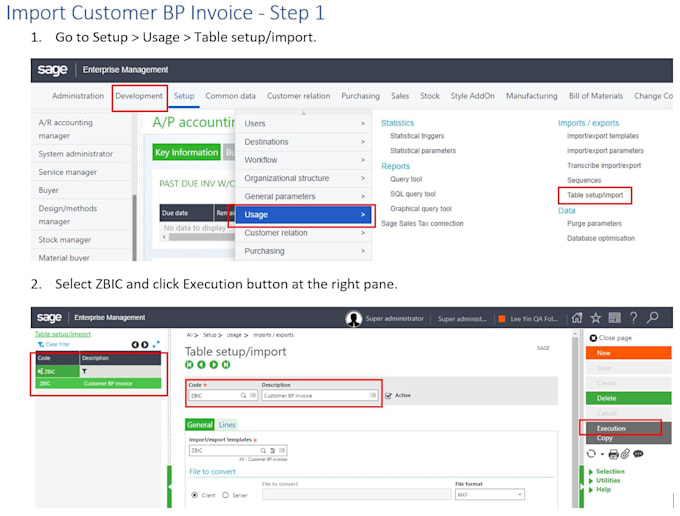Open the home icon in top bar
Screen dimensions: 680x516
click(577, 318)
